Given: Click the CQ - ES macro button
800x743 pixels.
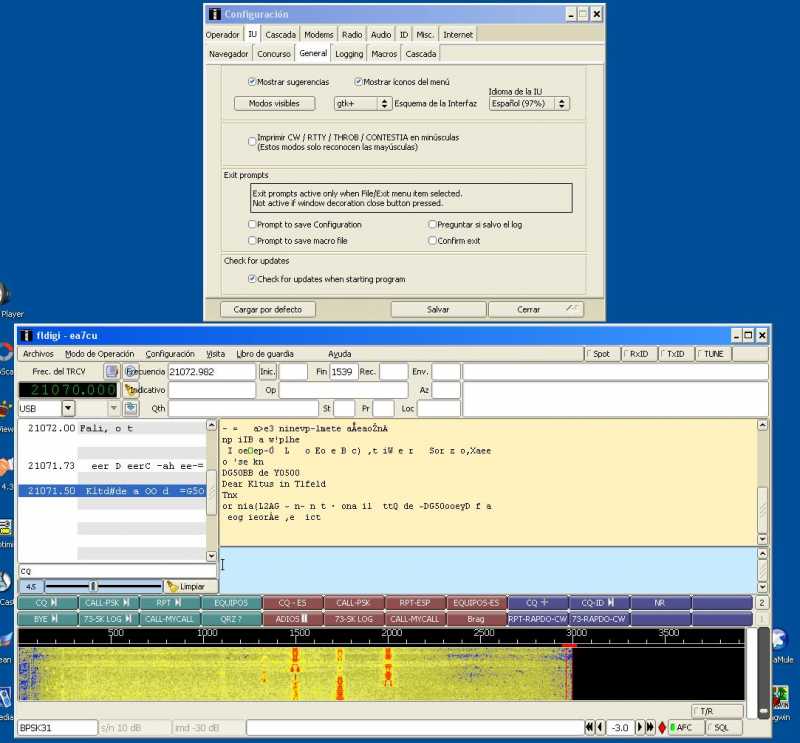Looking at the screenshot, I should click(293, 603).
